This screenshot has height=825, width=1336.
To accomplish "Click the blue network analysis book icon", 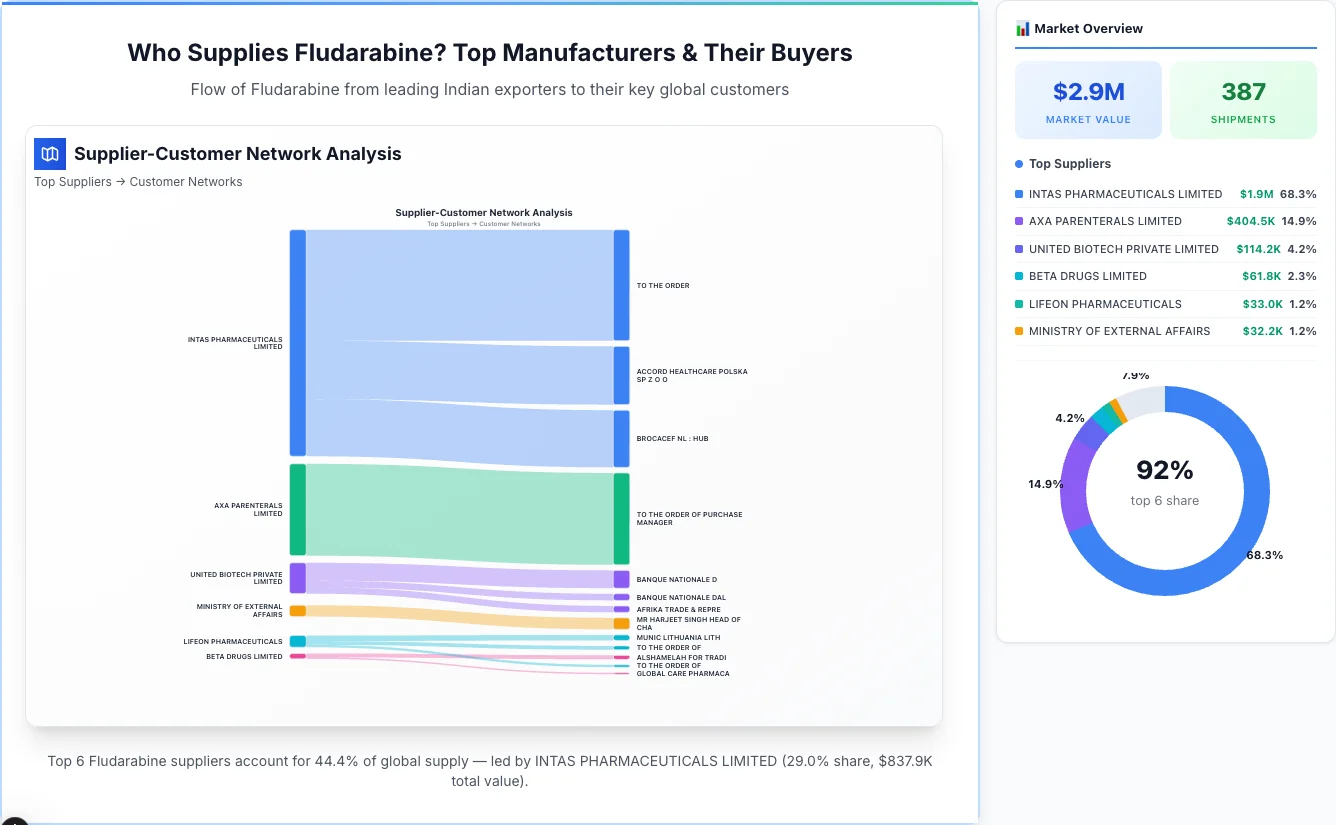I will pyautogui.click(x=49, y=154).
